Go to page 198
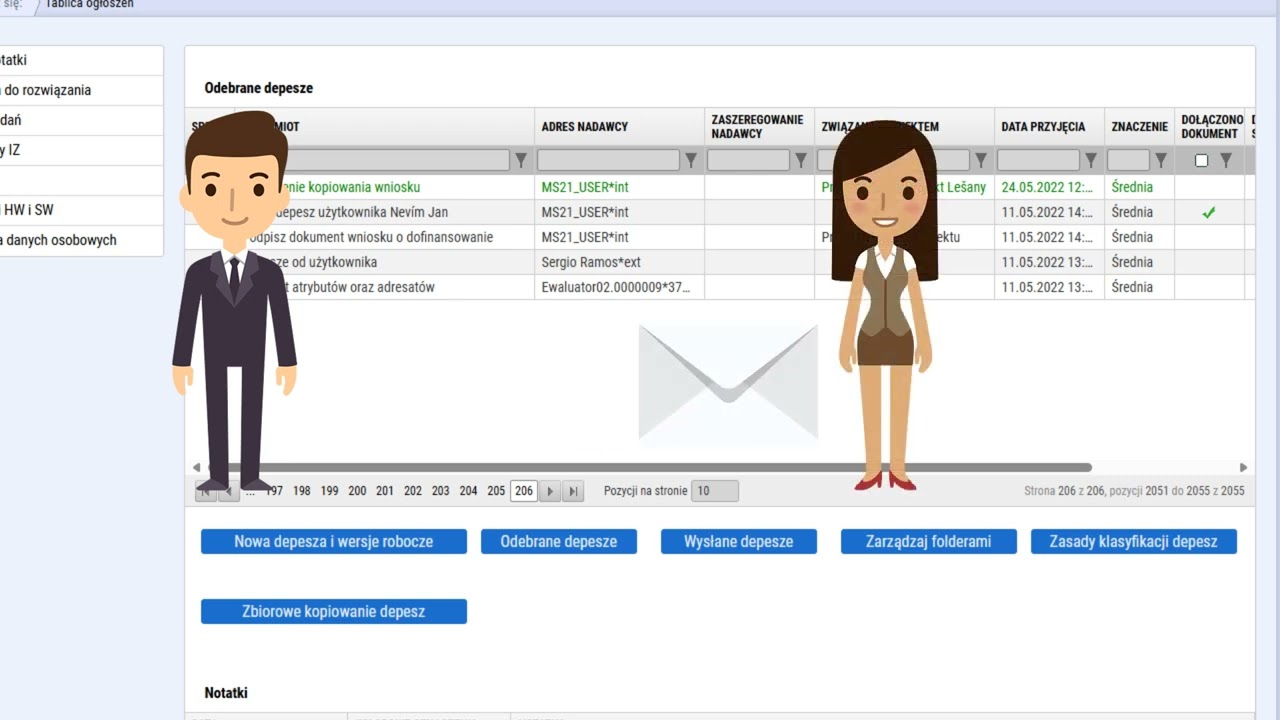Image resolution: width=1280 pixels, height=720 pixels. [x=301, y=491]
